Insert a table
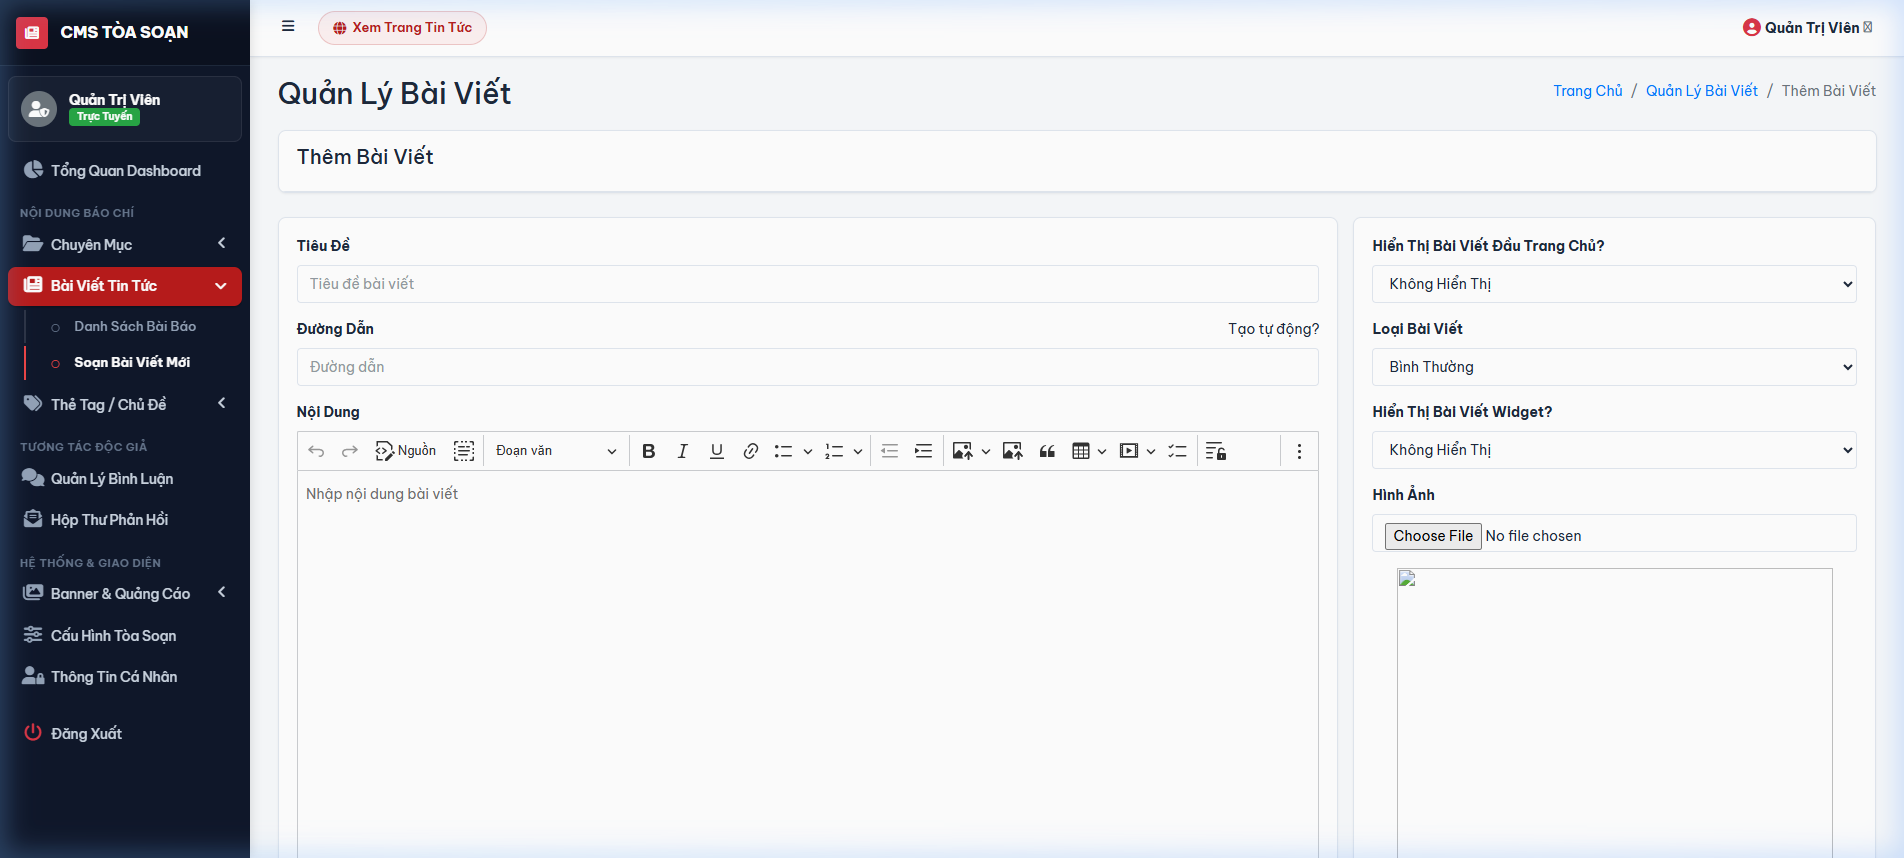The image size is (1904, 858). pyautogui.click(x=1081, y=451)
